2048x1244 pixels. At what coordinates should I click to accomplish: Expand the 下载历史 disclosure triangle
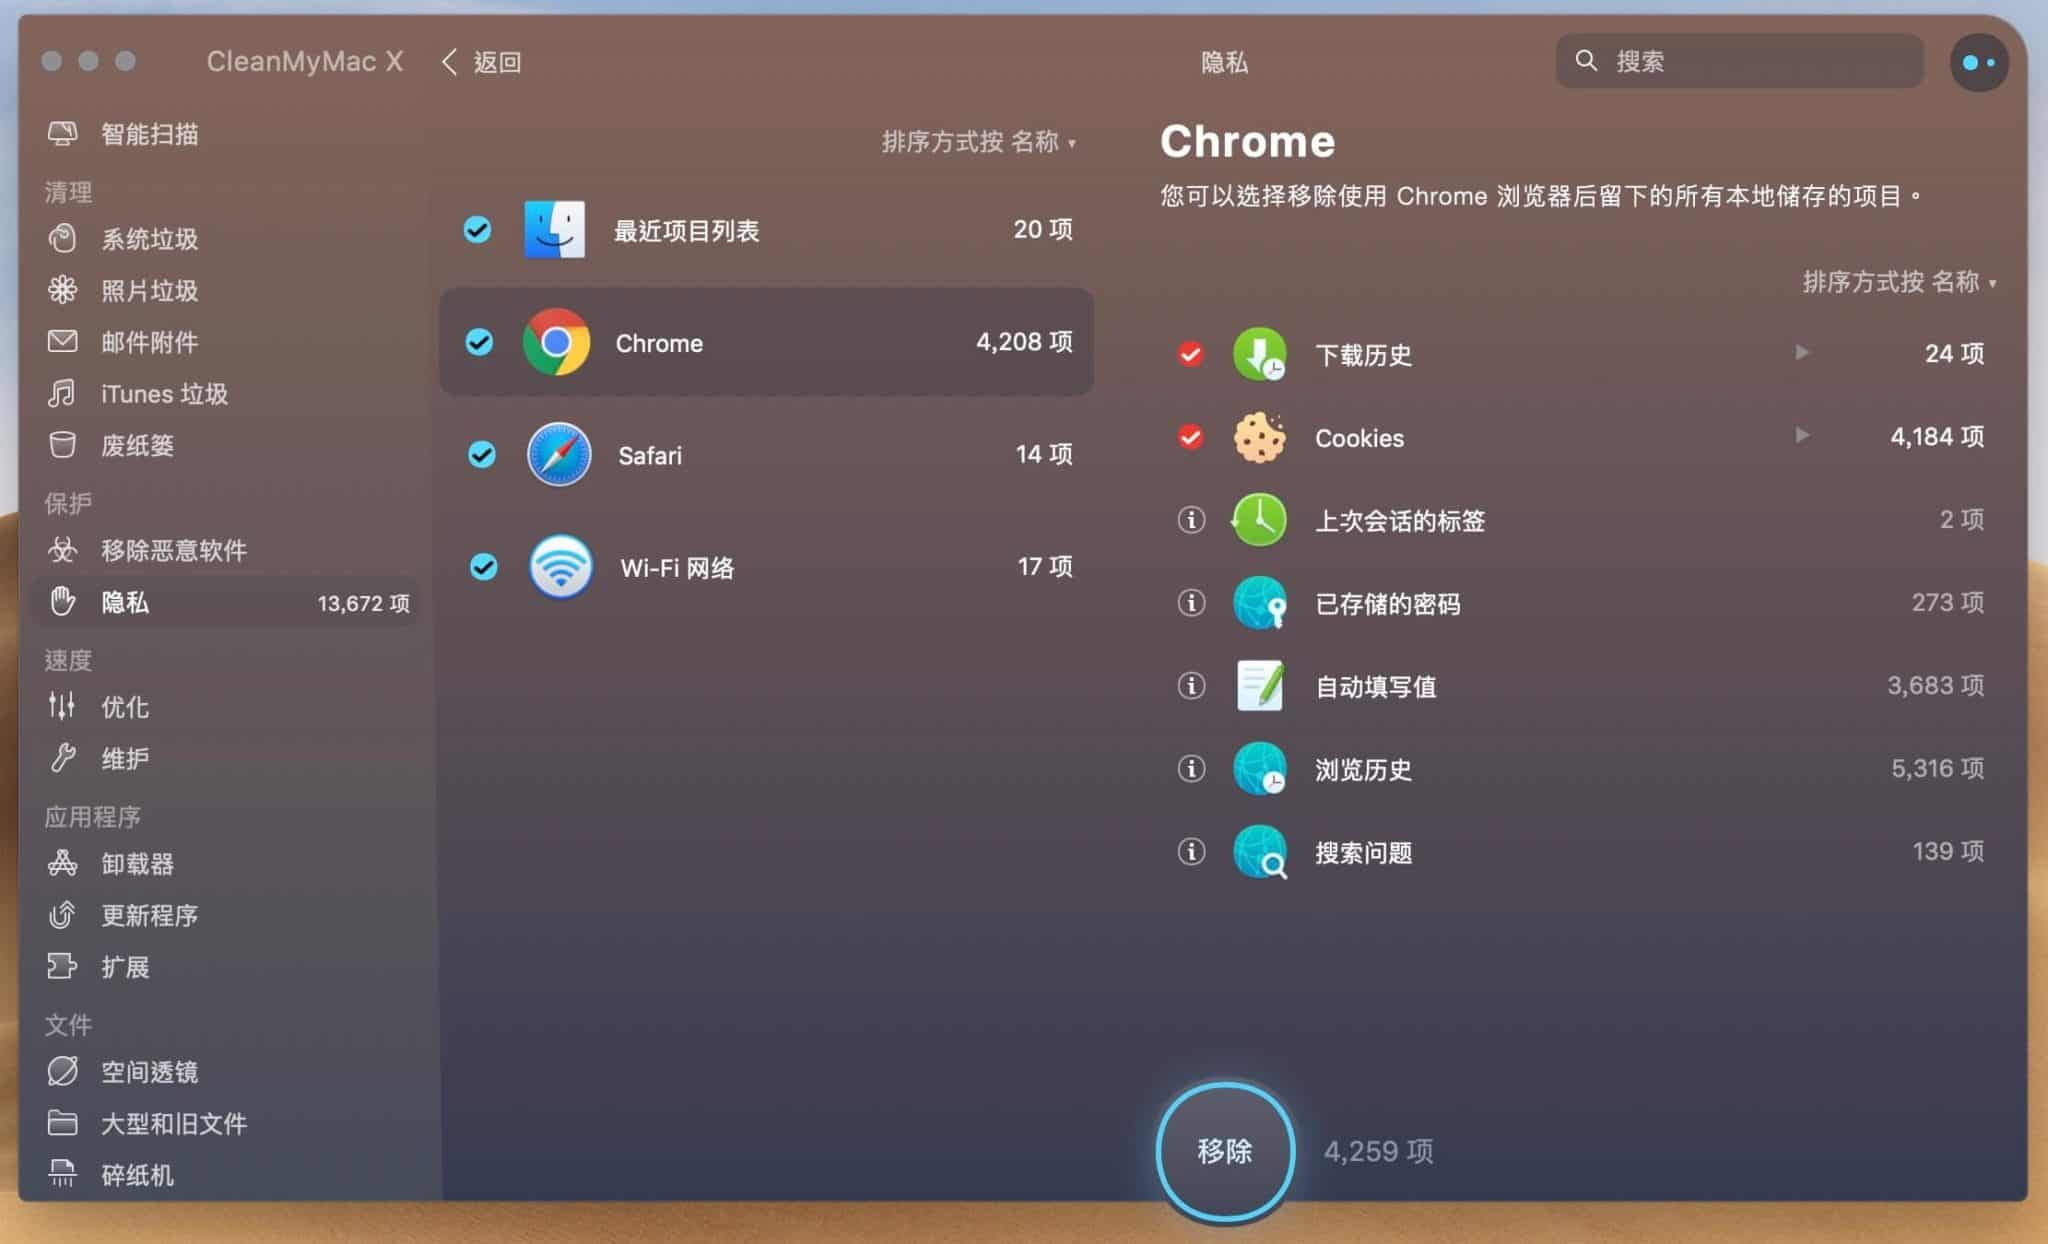click(1802, 352)
